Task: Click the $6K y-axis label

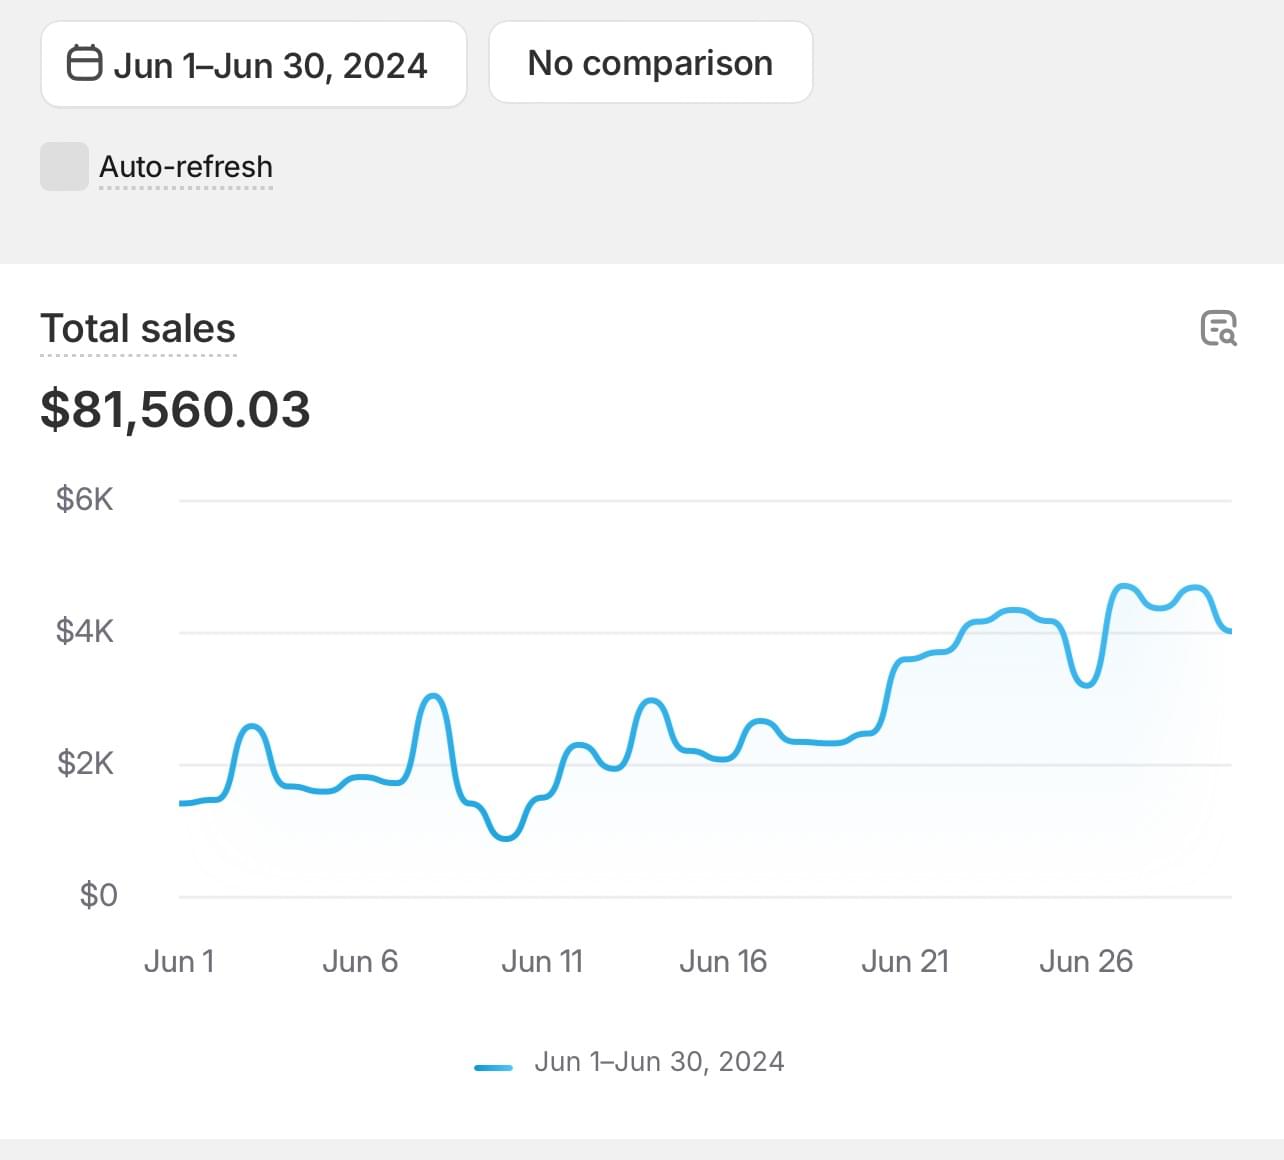Action: (x=85, y=499)
